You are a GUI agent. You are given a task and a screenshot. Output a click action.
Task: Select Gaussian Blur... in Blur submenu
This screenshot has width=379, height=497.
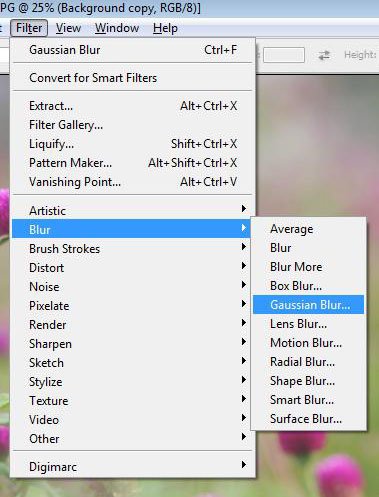tap(308, 305)
